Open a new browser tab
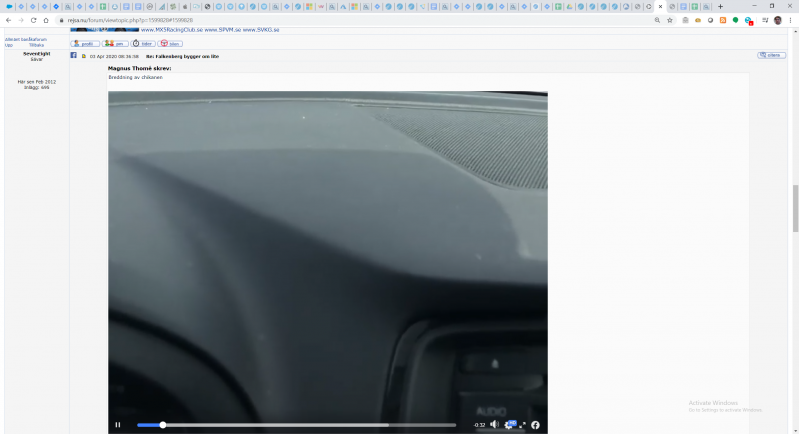This screenshot has height=434, width=799. click(x=720, y=7)
